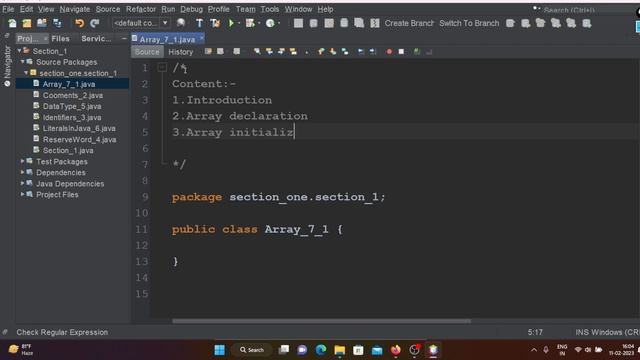The image size is (640, 360).
Task: Select Array_7_1.java in the project tree
Action: (69, 84)
